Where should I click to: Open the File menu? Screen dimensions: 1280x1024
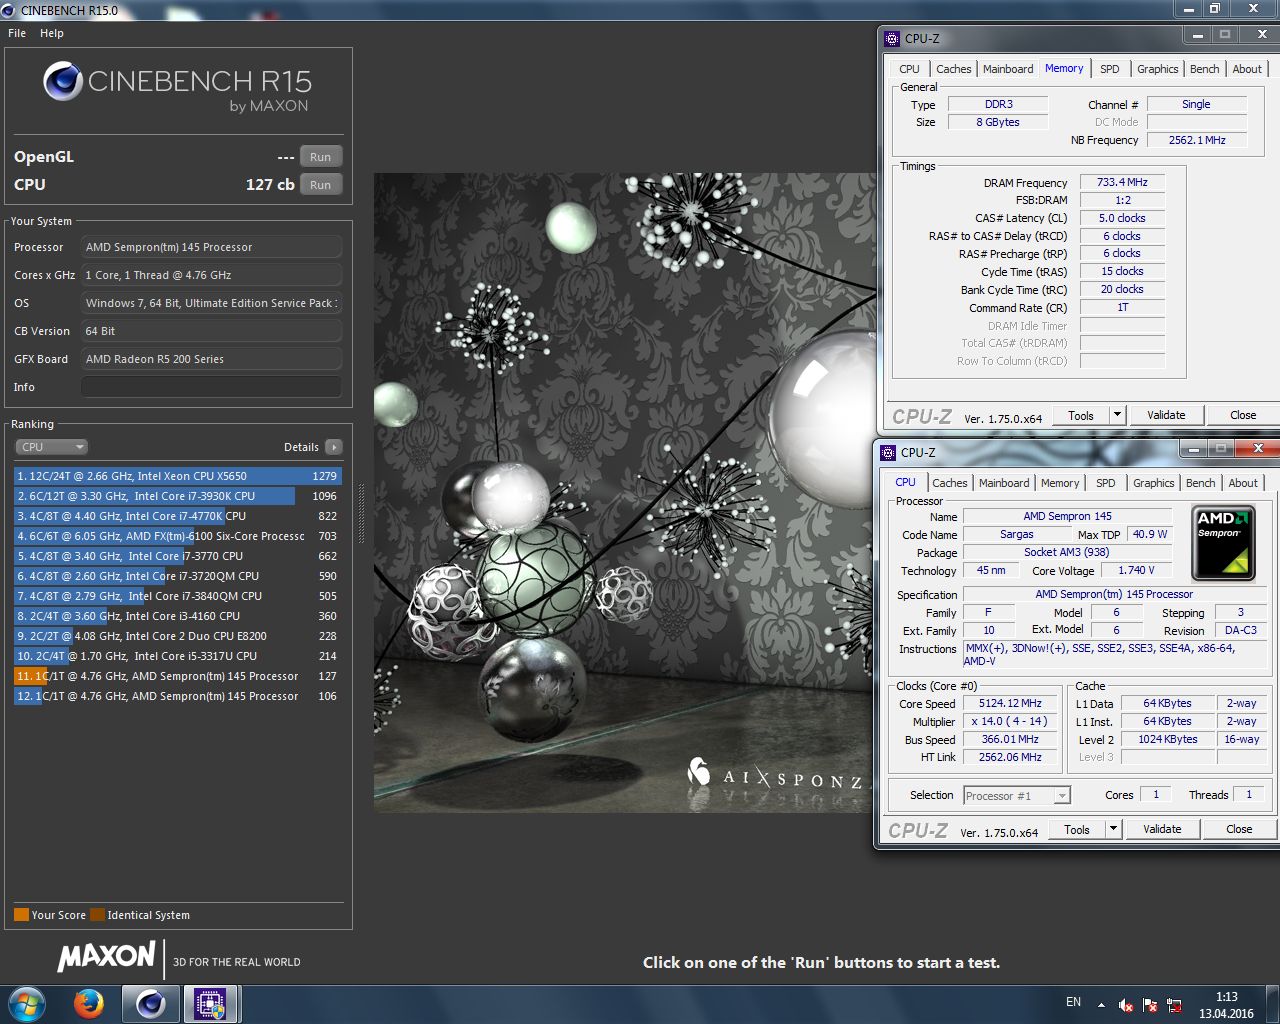point(17,33)
